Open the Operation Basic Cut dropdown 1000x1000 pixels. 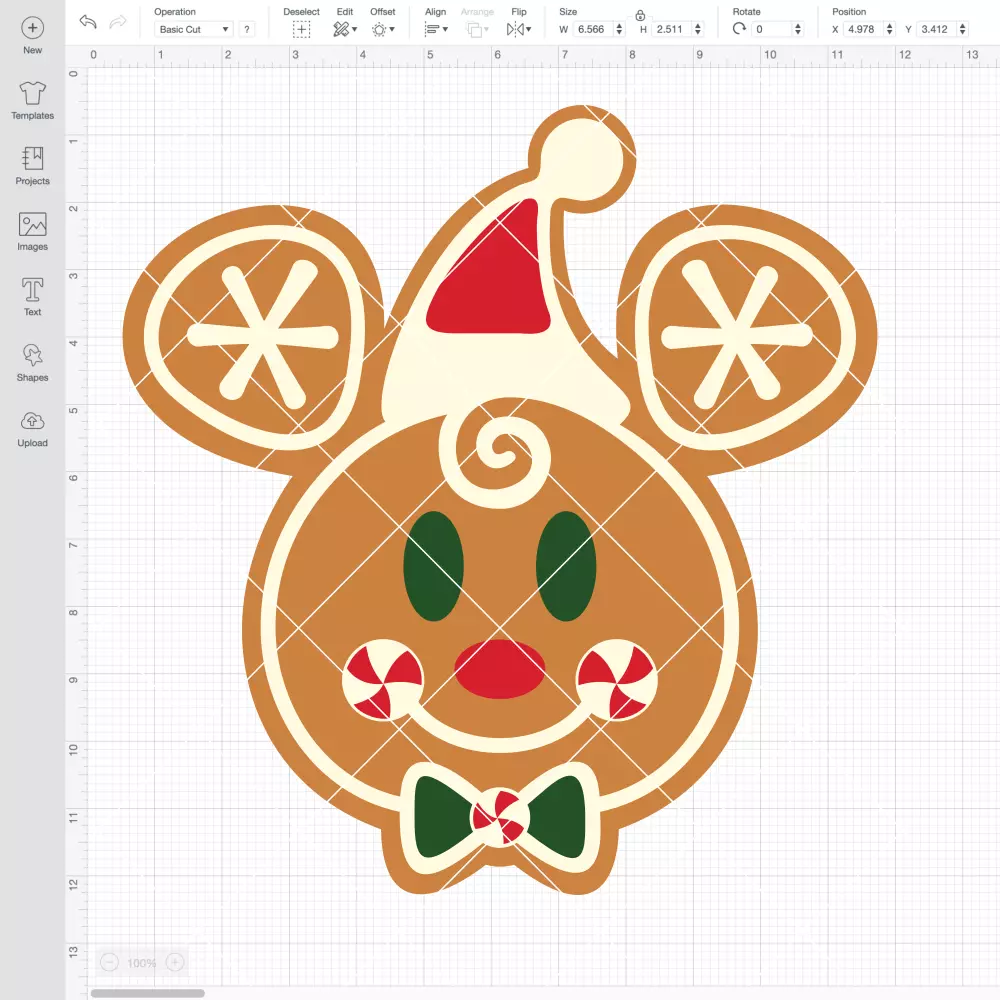click(x=194, y=29)
